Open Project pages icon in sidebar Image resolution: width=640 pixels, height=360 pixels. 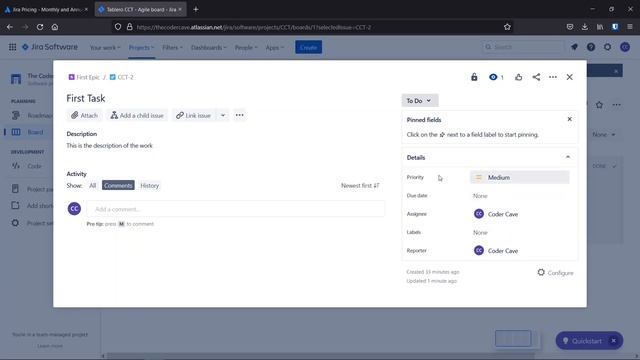[x=16, y=189]
